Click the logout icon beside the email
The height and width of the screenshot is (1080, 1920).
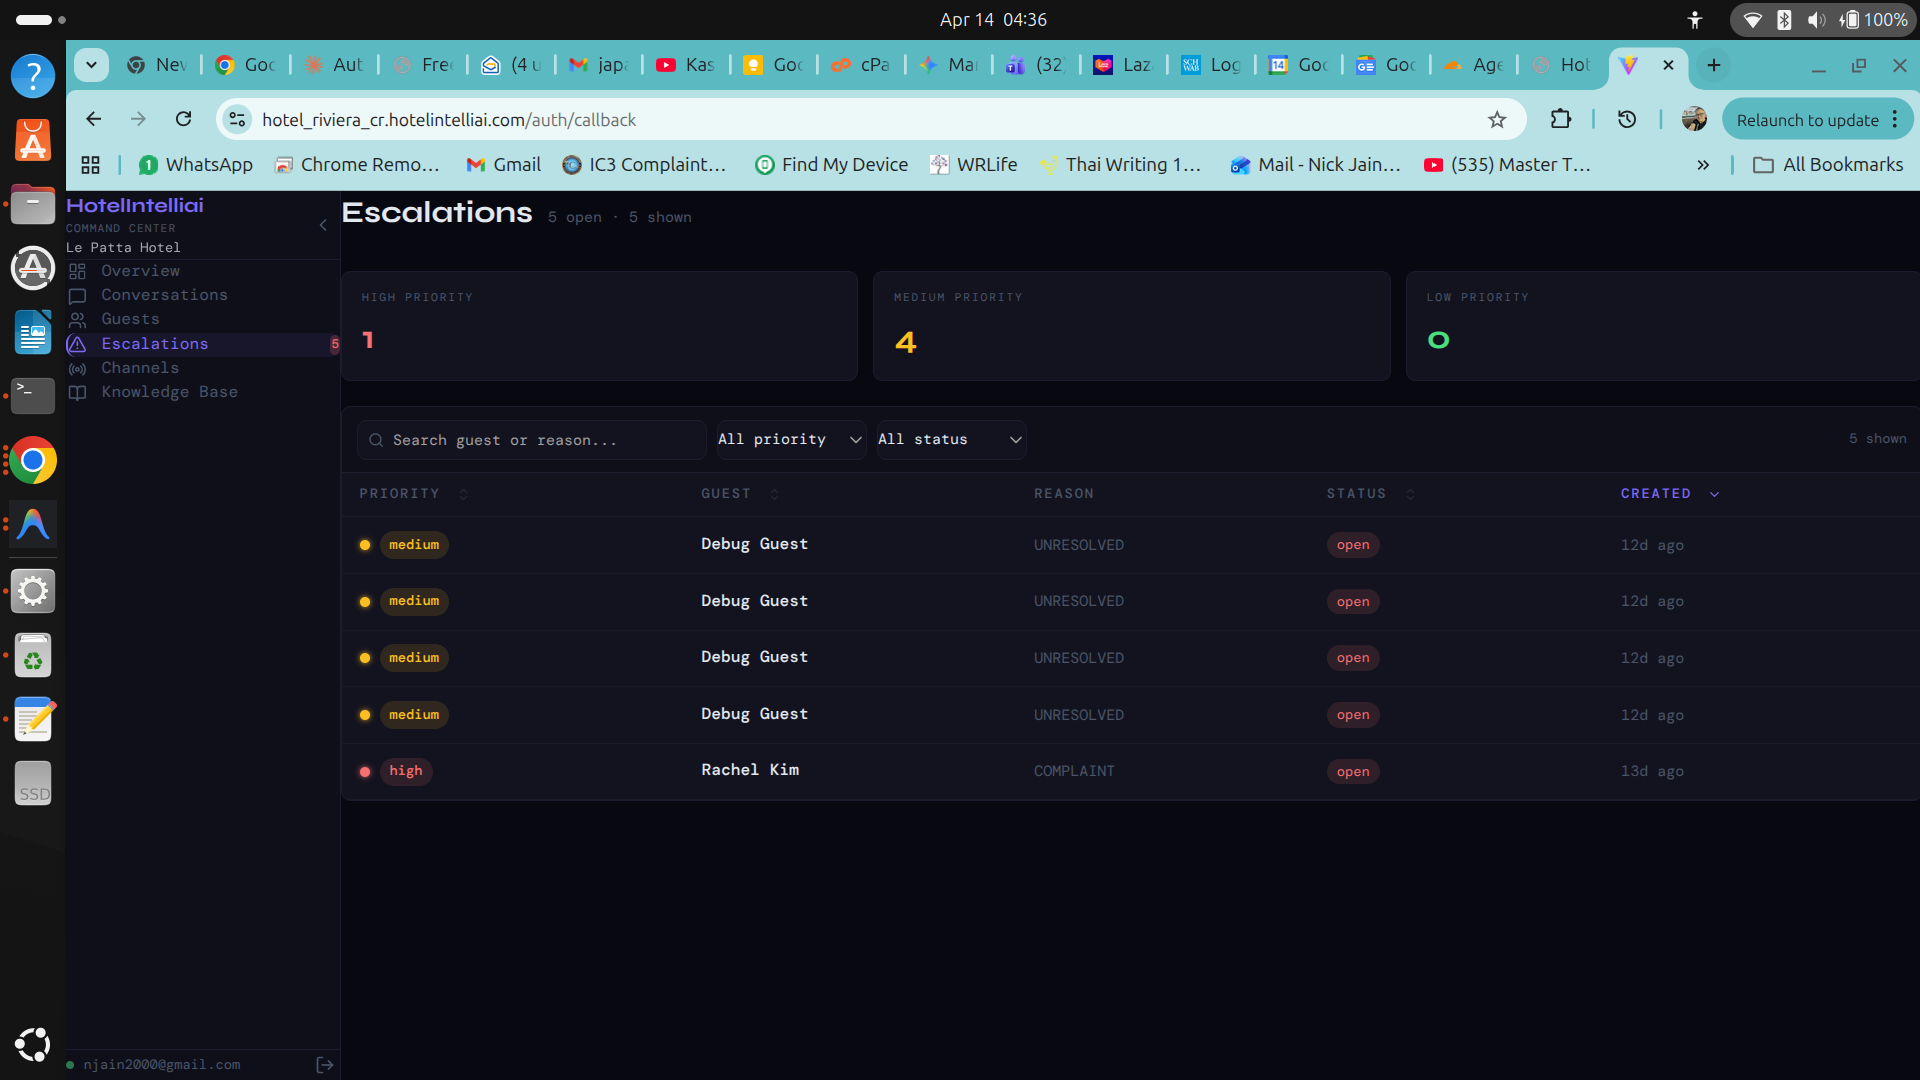324,1065
